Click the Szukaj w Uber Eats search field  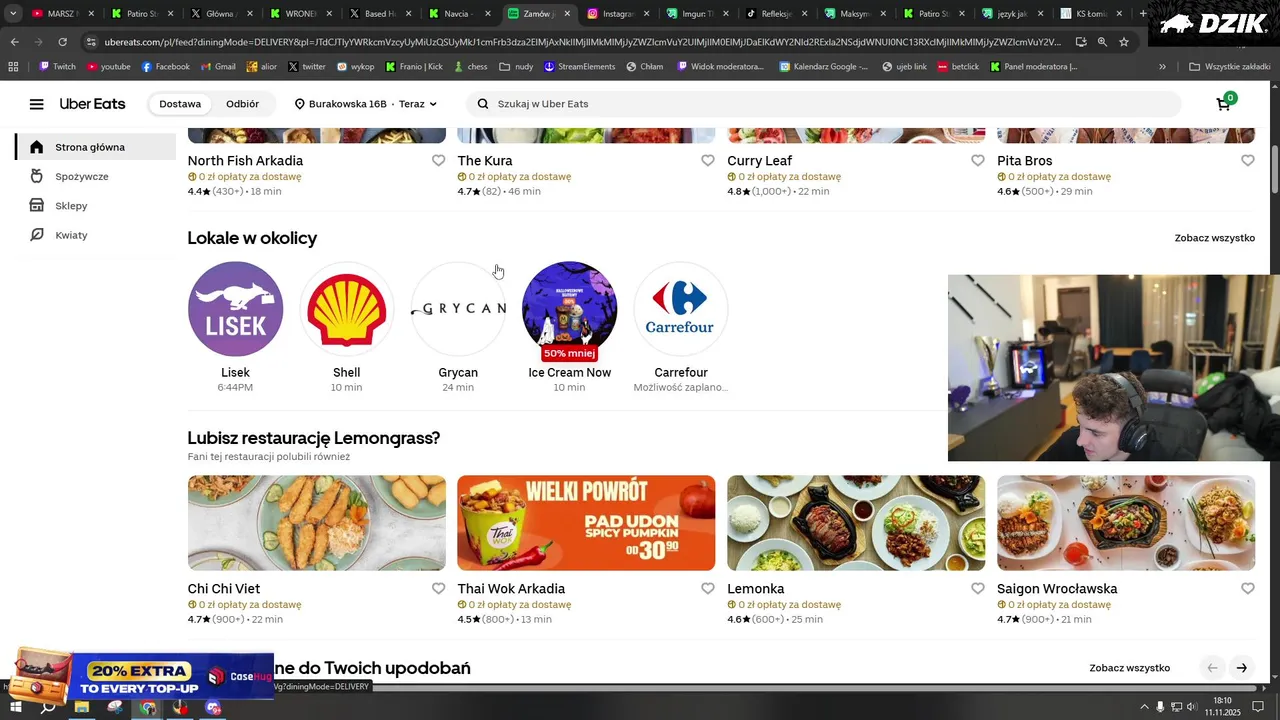823,104
